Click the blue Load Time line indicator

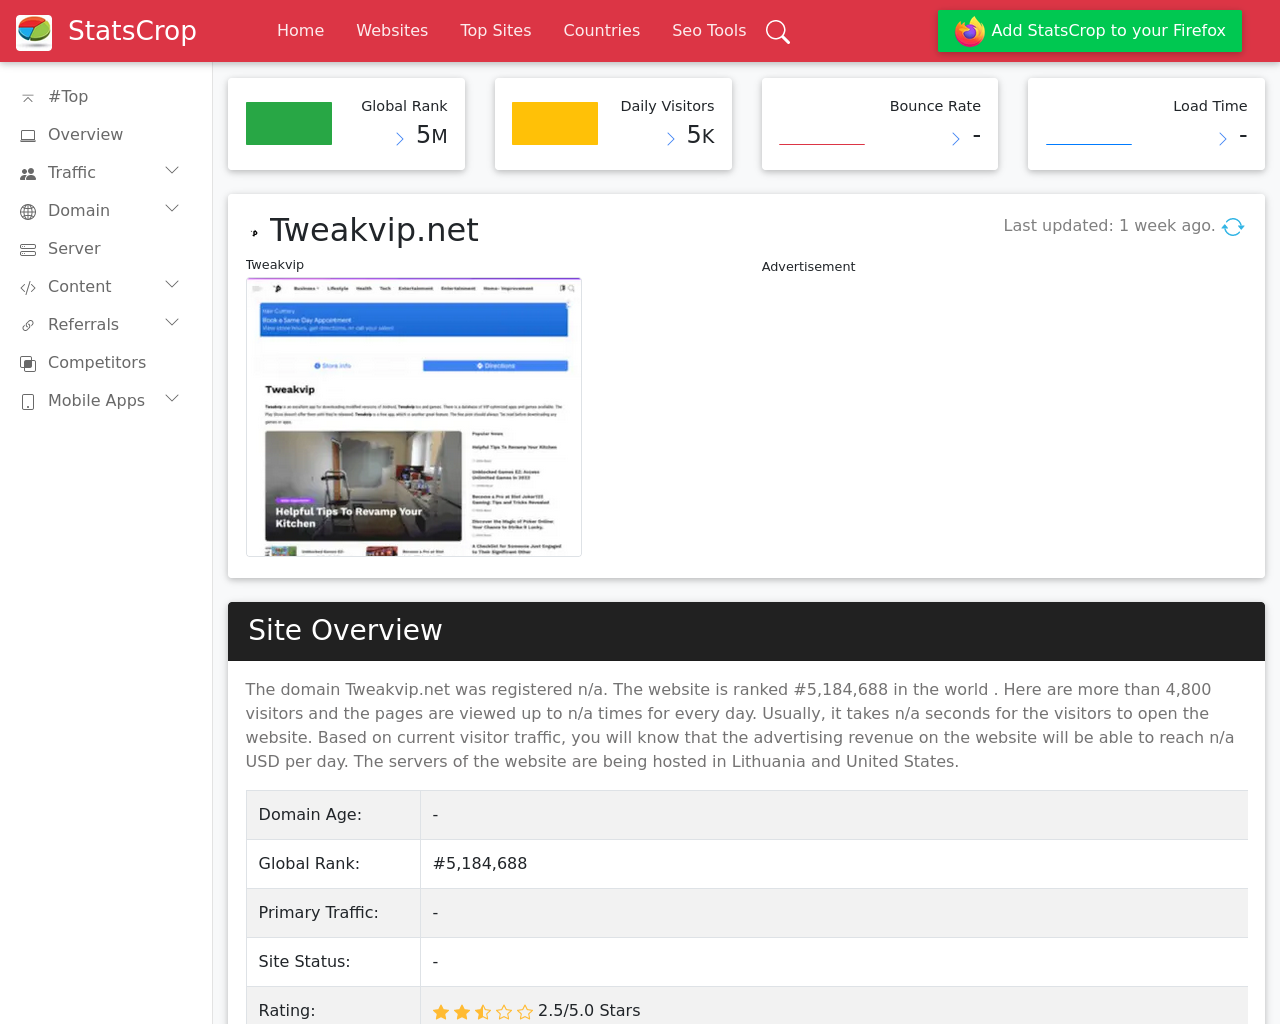click(x=1089, y=144)
